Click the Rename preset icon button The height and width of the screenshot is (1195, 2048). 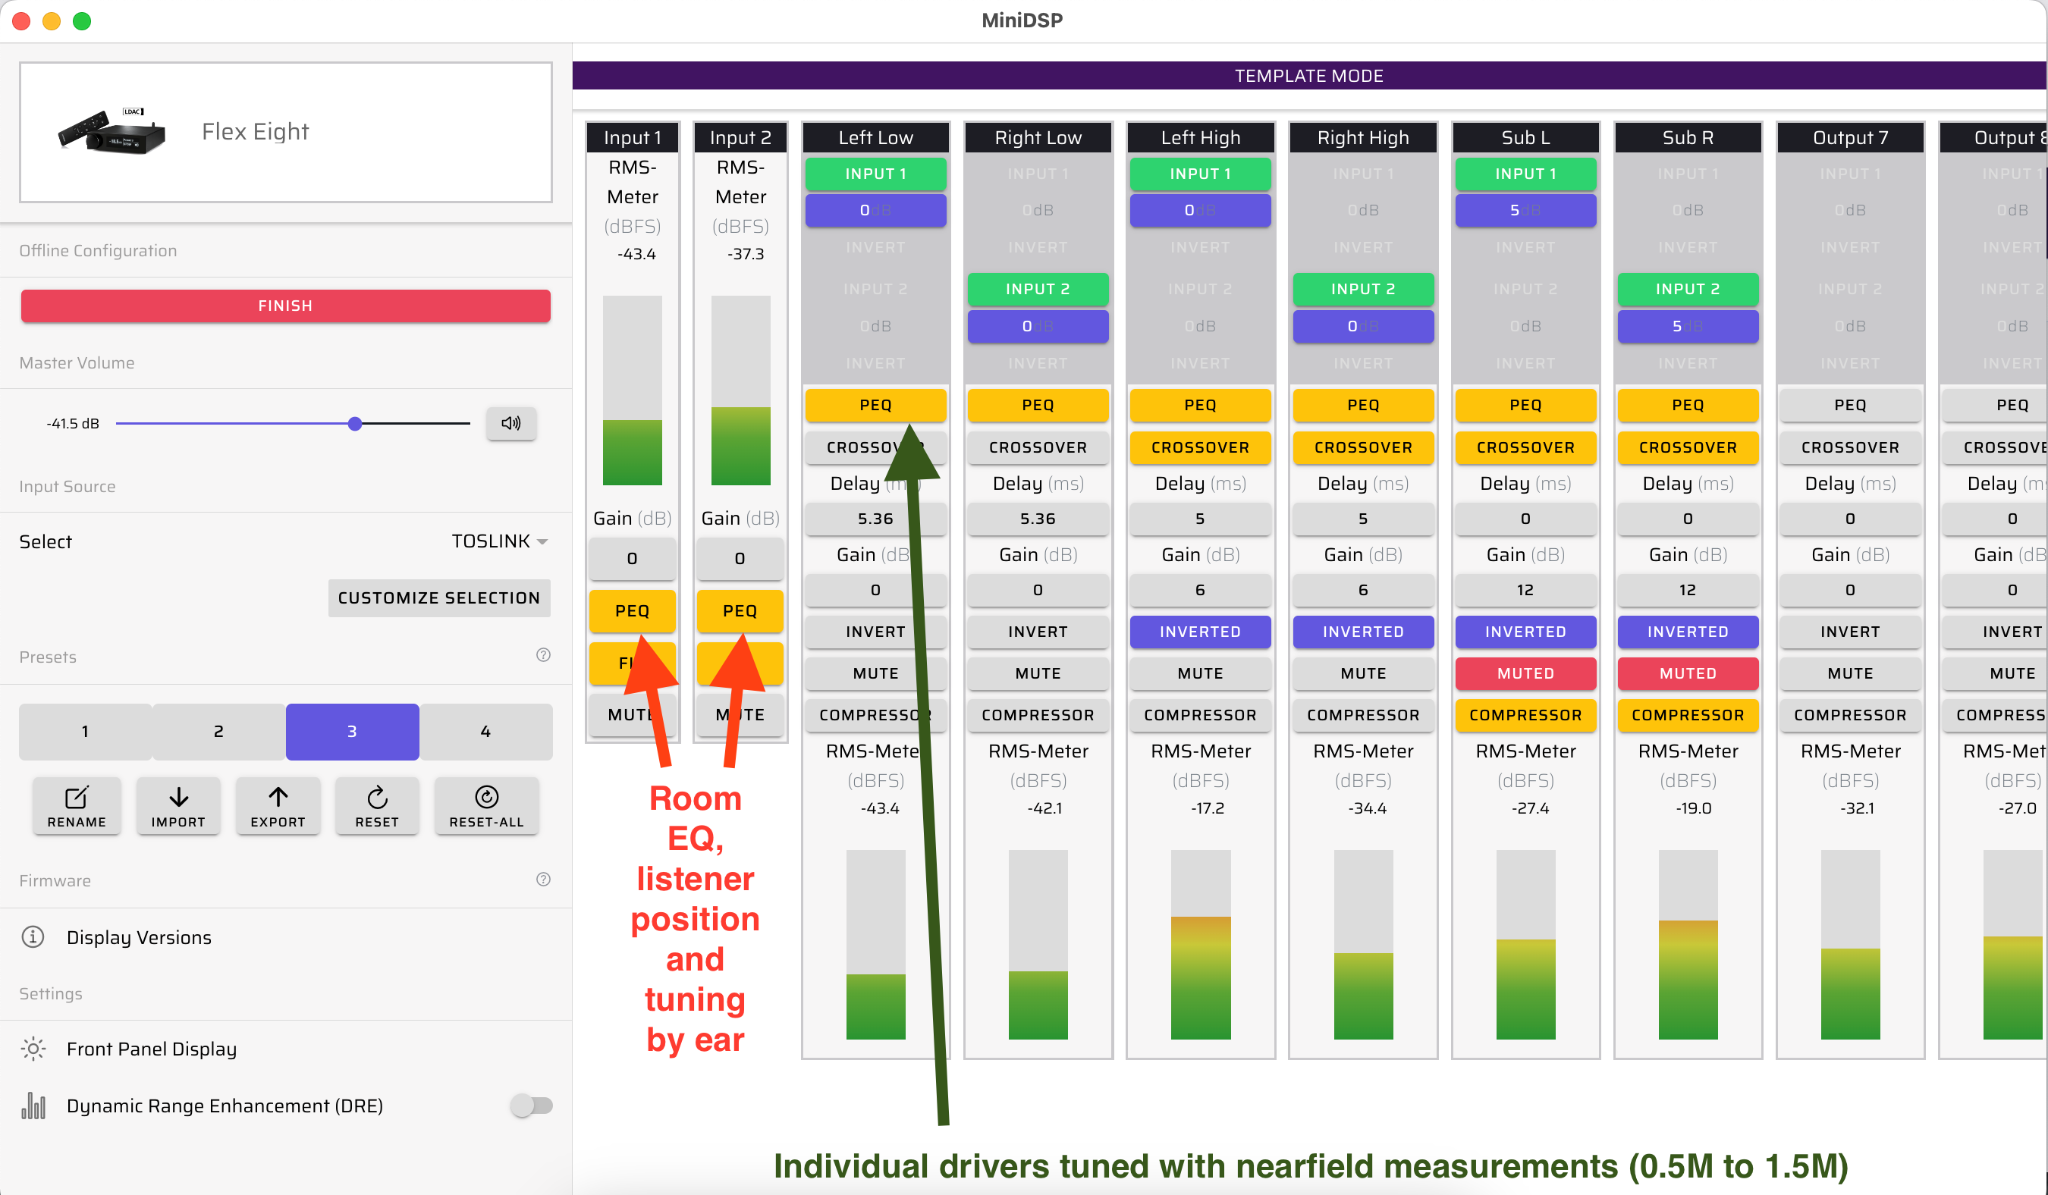tap(77, 805)
